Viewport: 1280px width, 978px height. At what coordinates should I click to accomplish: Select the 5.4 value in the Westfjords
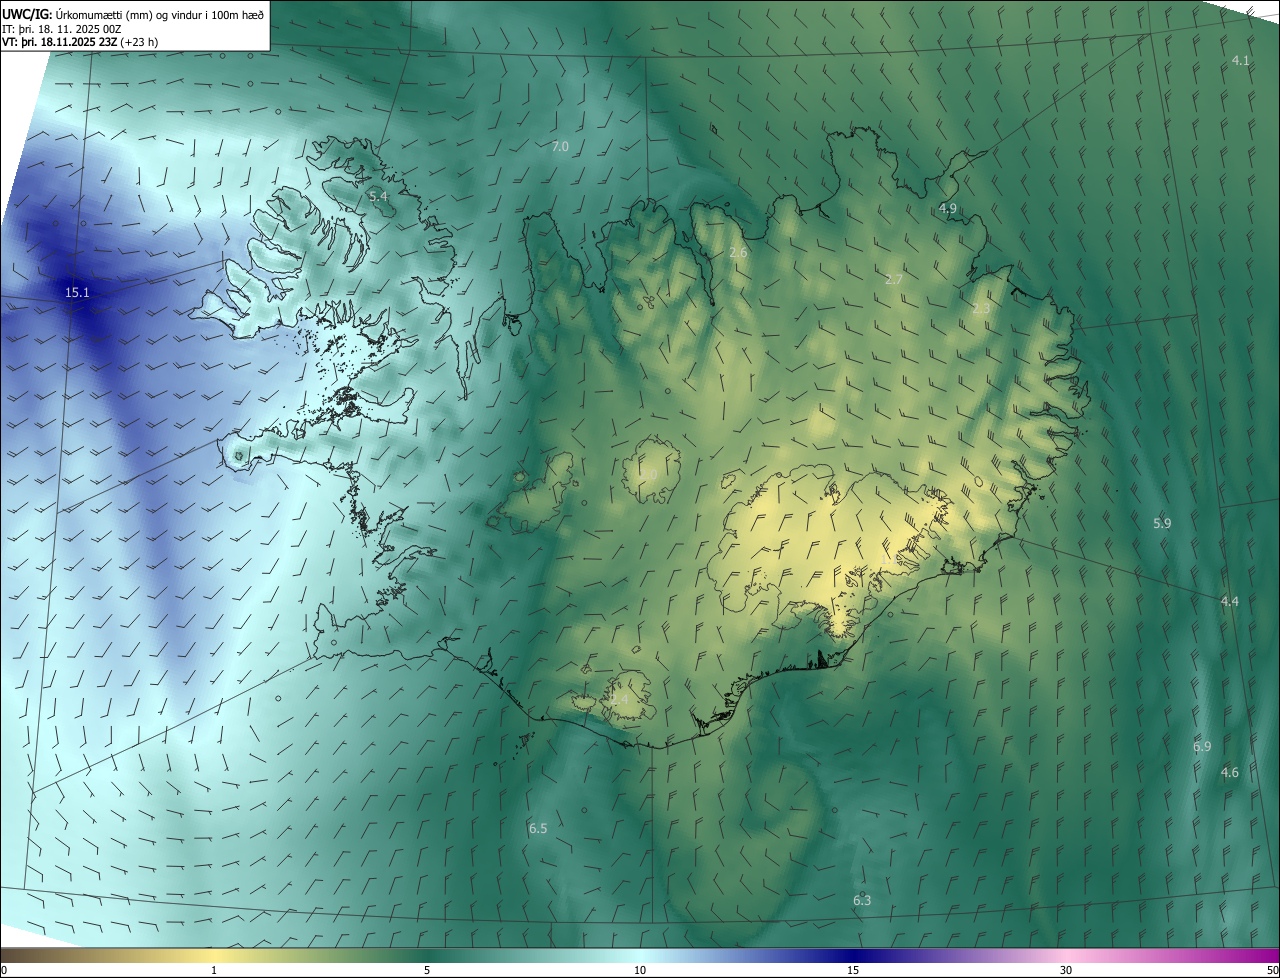point(378,197)
